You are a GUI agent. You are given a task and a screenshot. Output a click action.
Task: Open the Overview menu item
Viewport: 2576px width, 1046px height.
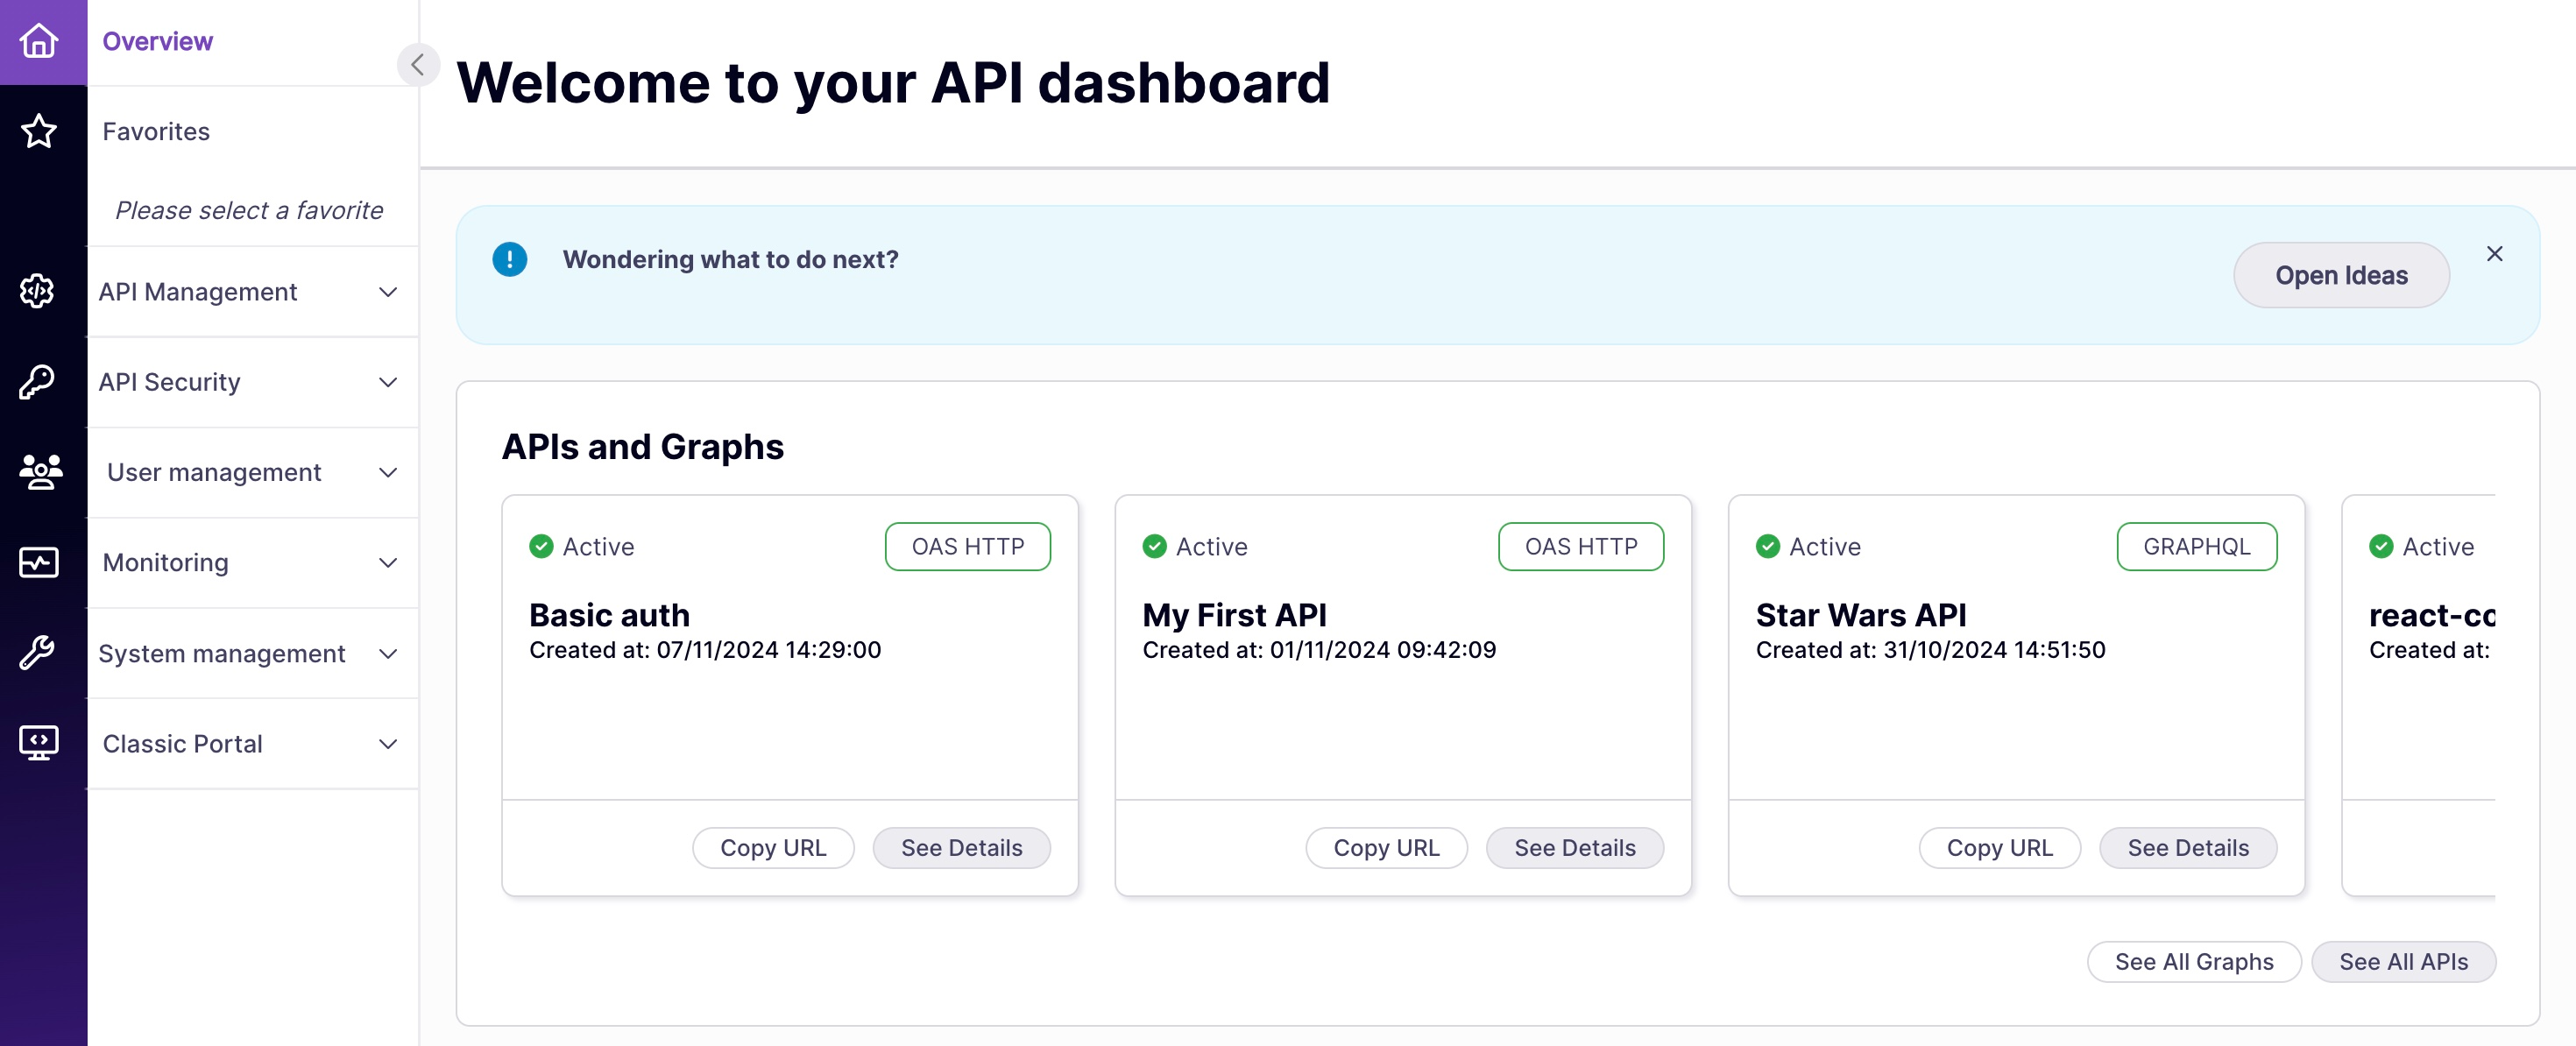coord(158,41)
